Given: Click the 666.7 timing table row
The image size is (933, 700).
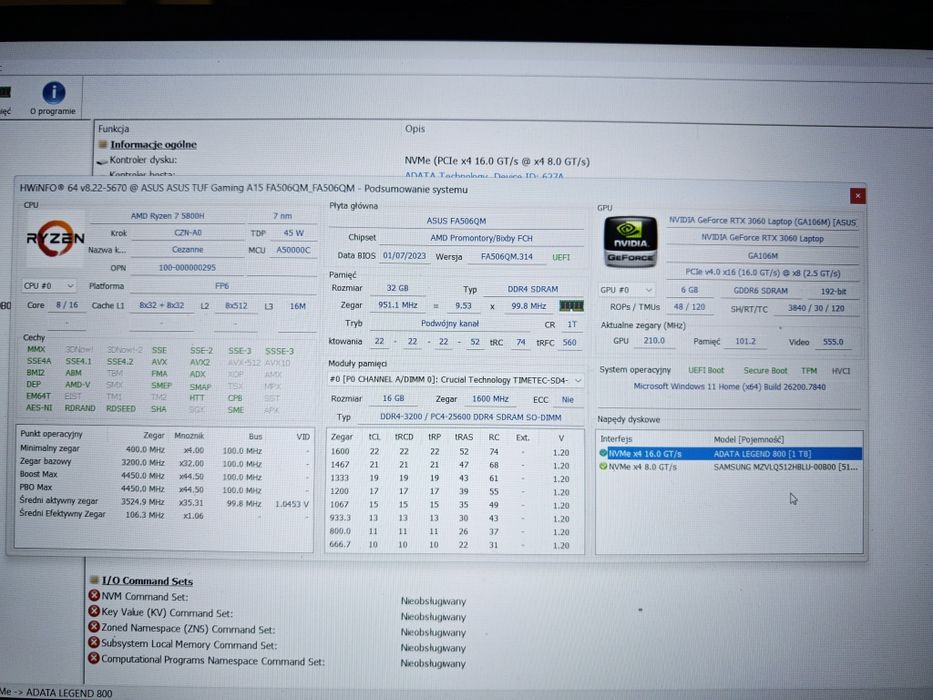Looking at the screenshot, I should coord(455,545).
